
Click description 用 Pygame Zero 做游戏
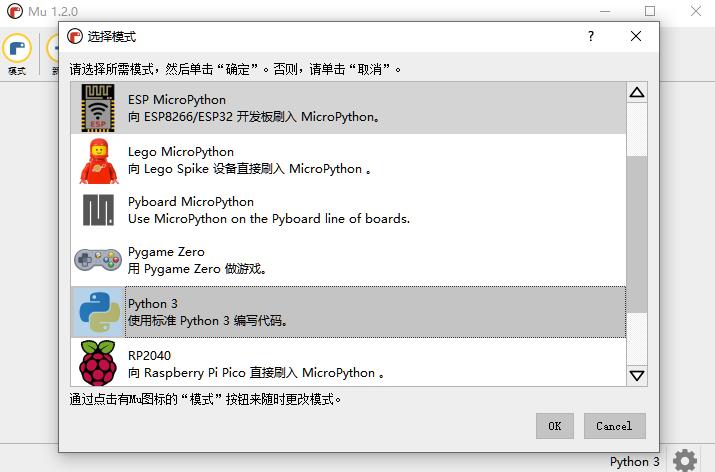pos(197,269)
